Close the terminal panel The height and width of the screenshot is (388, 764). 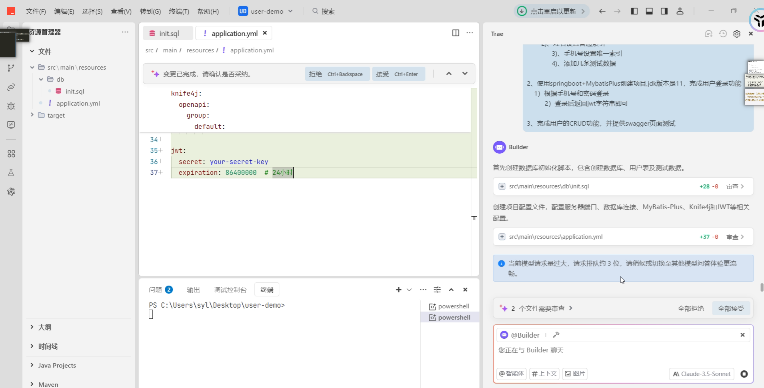pyautogui.click(x=465, y=290)
